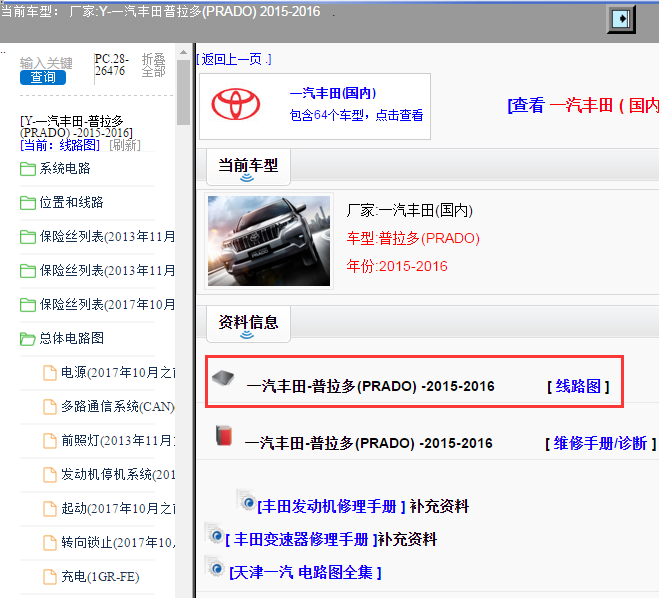659x598 pixels.
Task: Open the 线路图 link for Prado
Action: [x=578, y=386]
